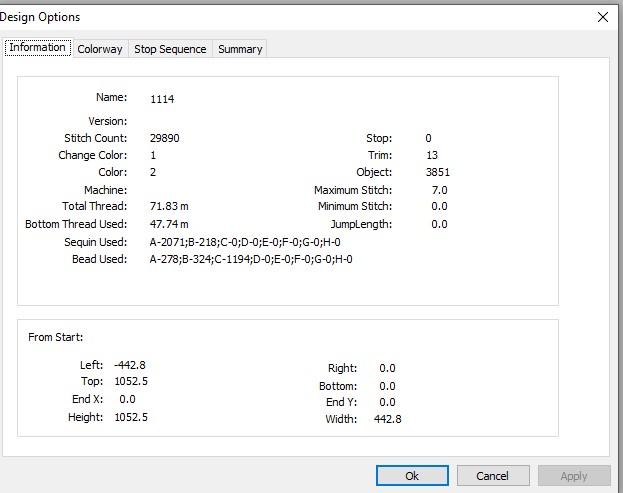The height and width of the screenshot is (493, 623).
Task: Switch to the Information tab
Action: (38, 48)
